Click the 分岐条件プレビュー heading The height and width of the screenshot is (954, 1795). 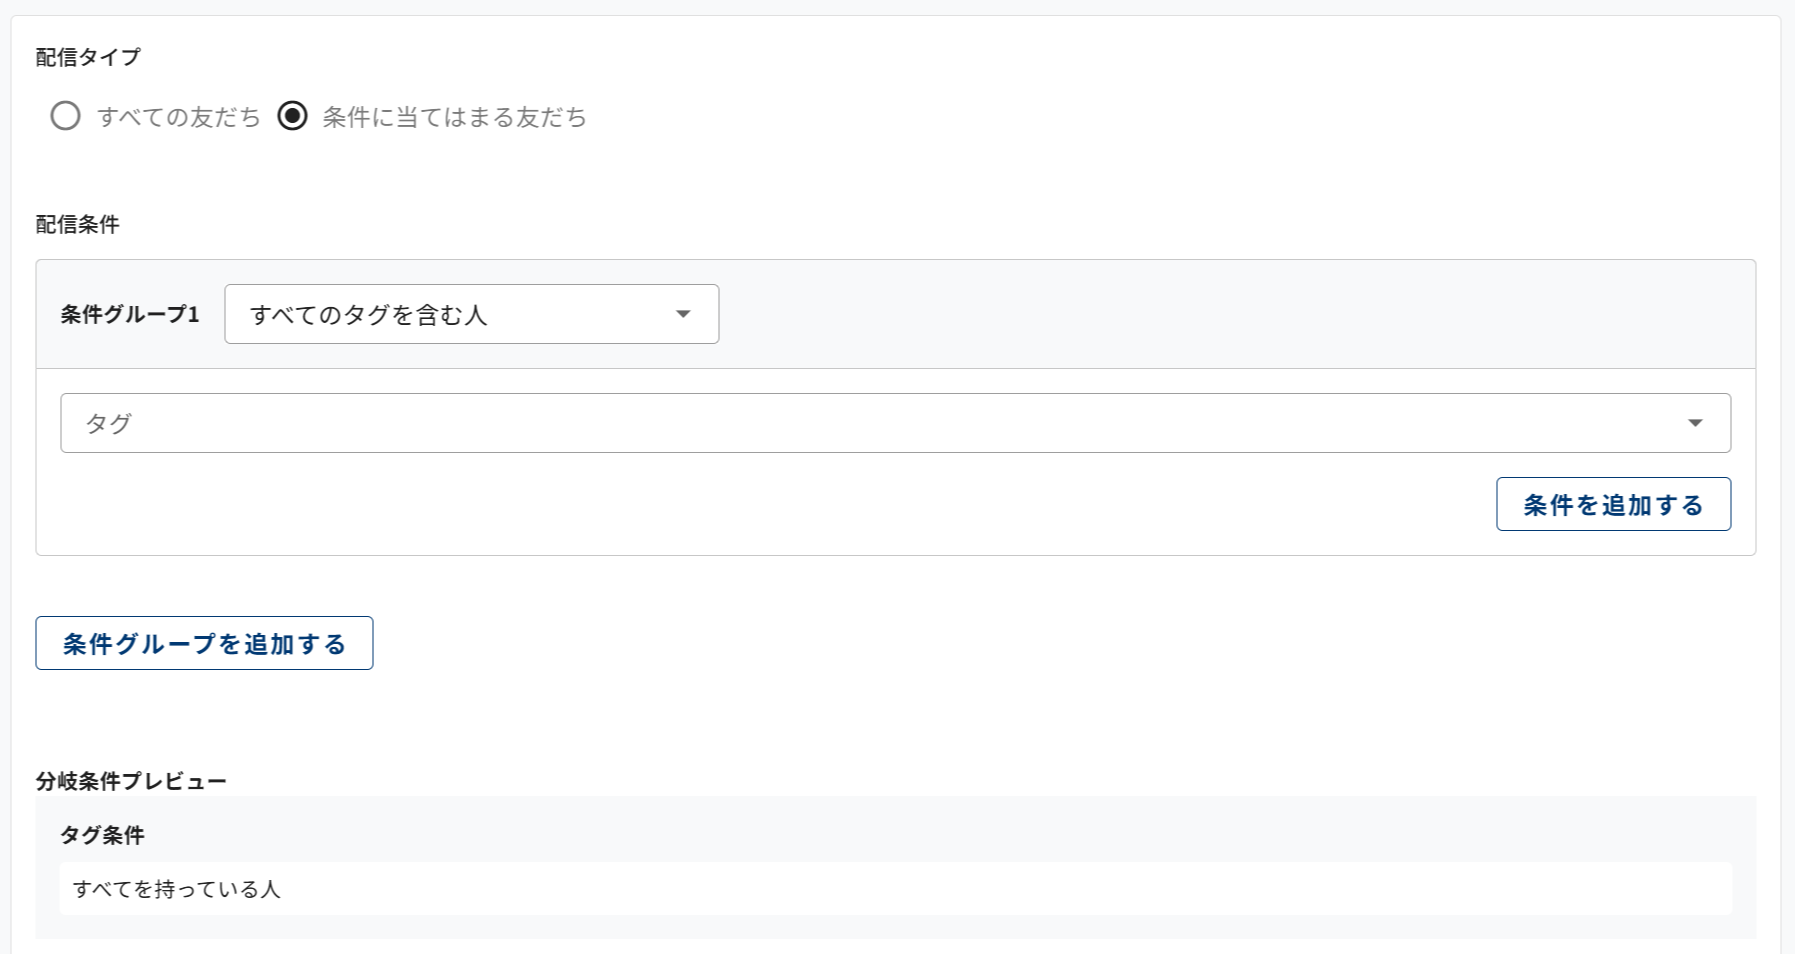pos(131,781)
